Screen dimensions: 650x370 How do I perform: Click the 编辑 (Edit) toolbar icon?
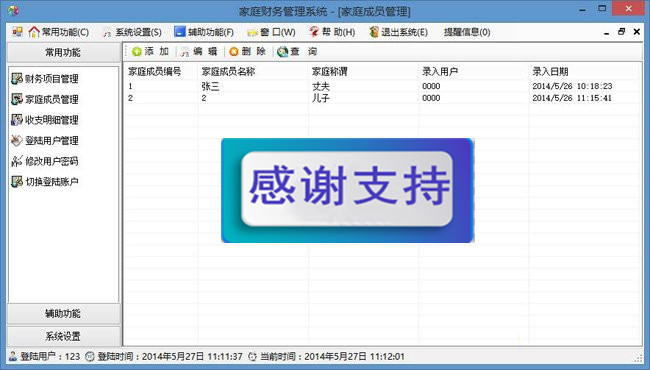185,52
